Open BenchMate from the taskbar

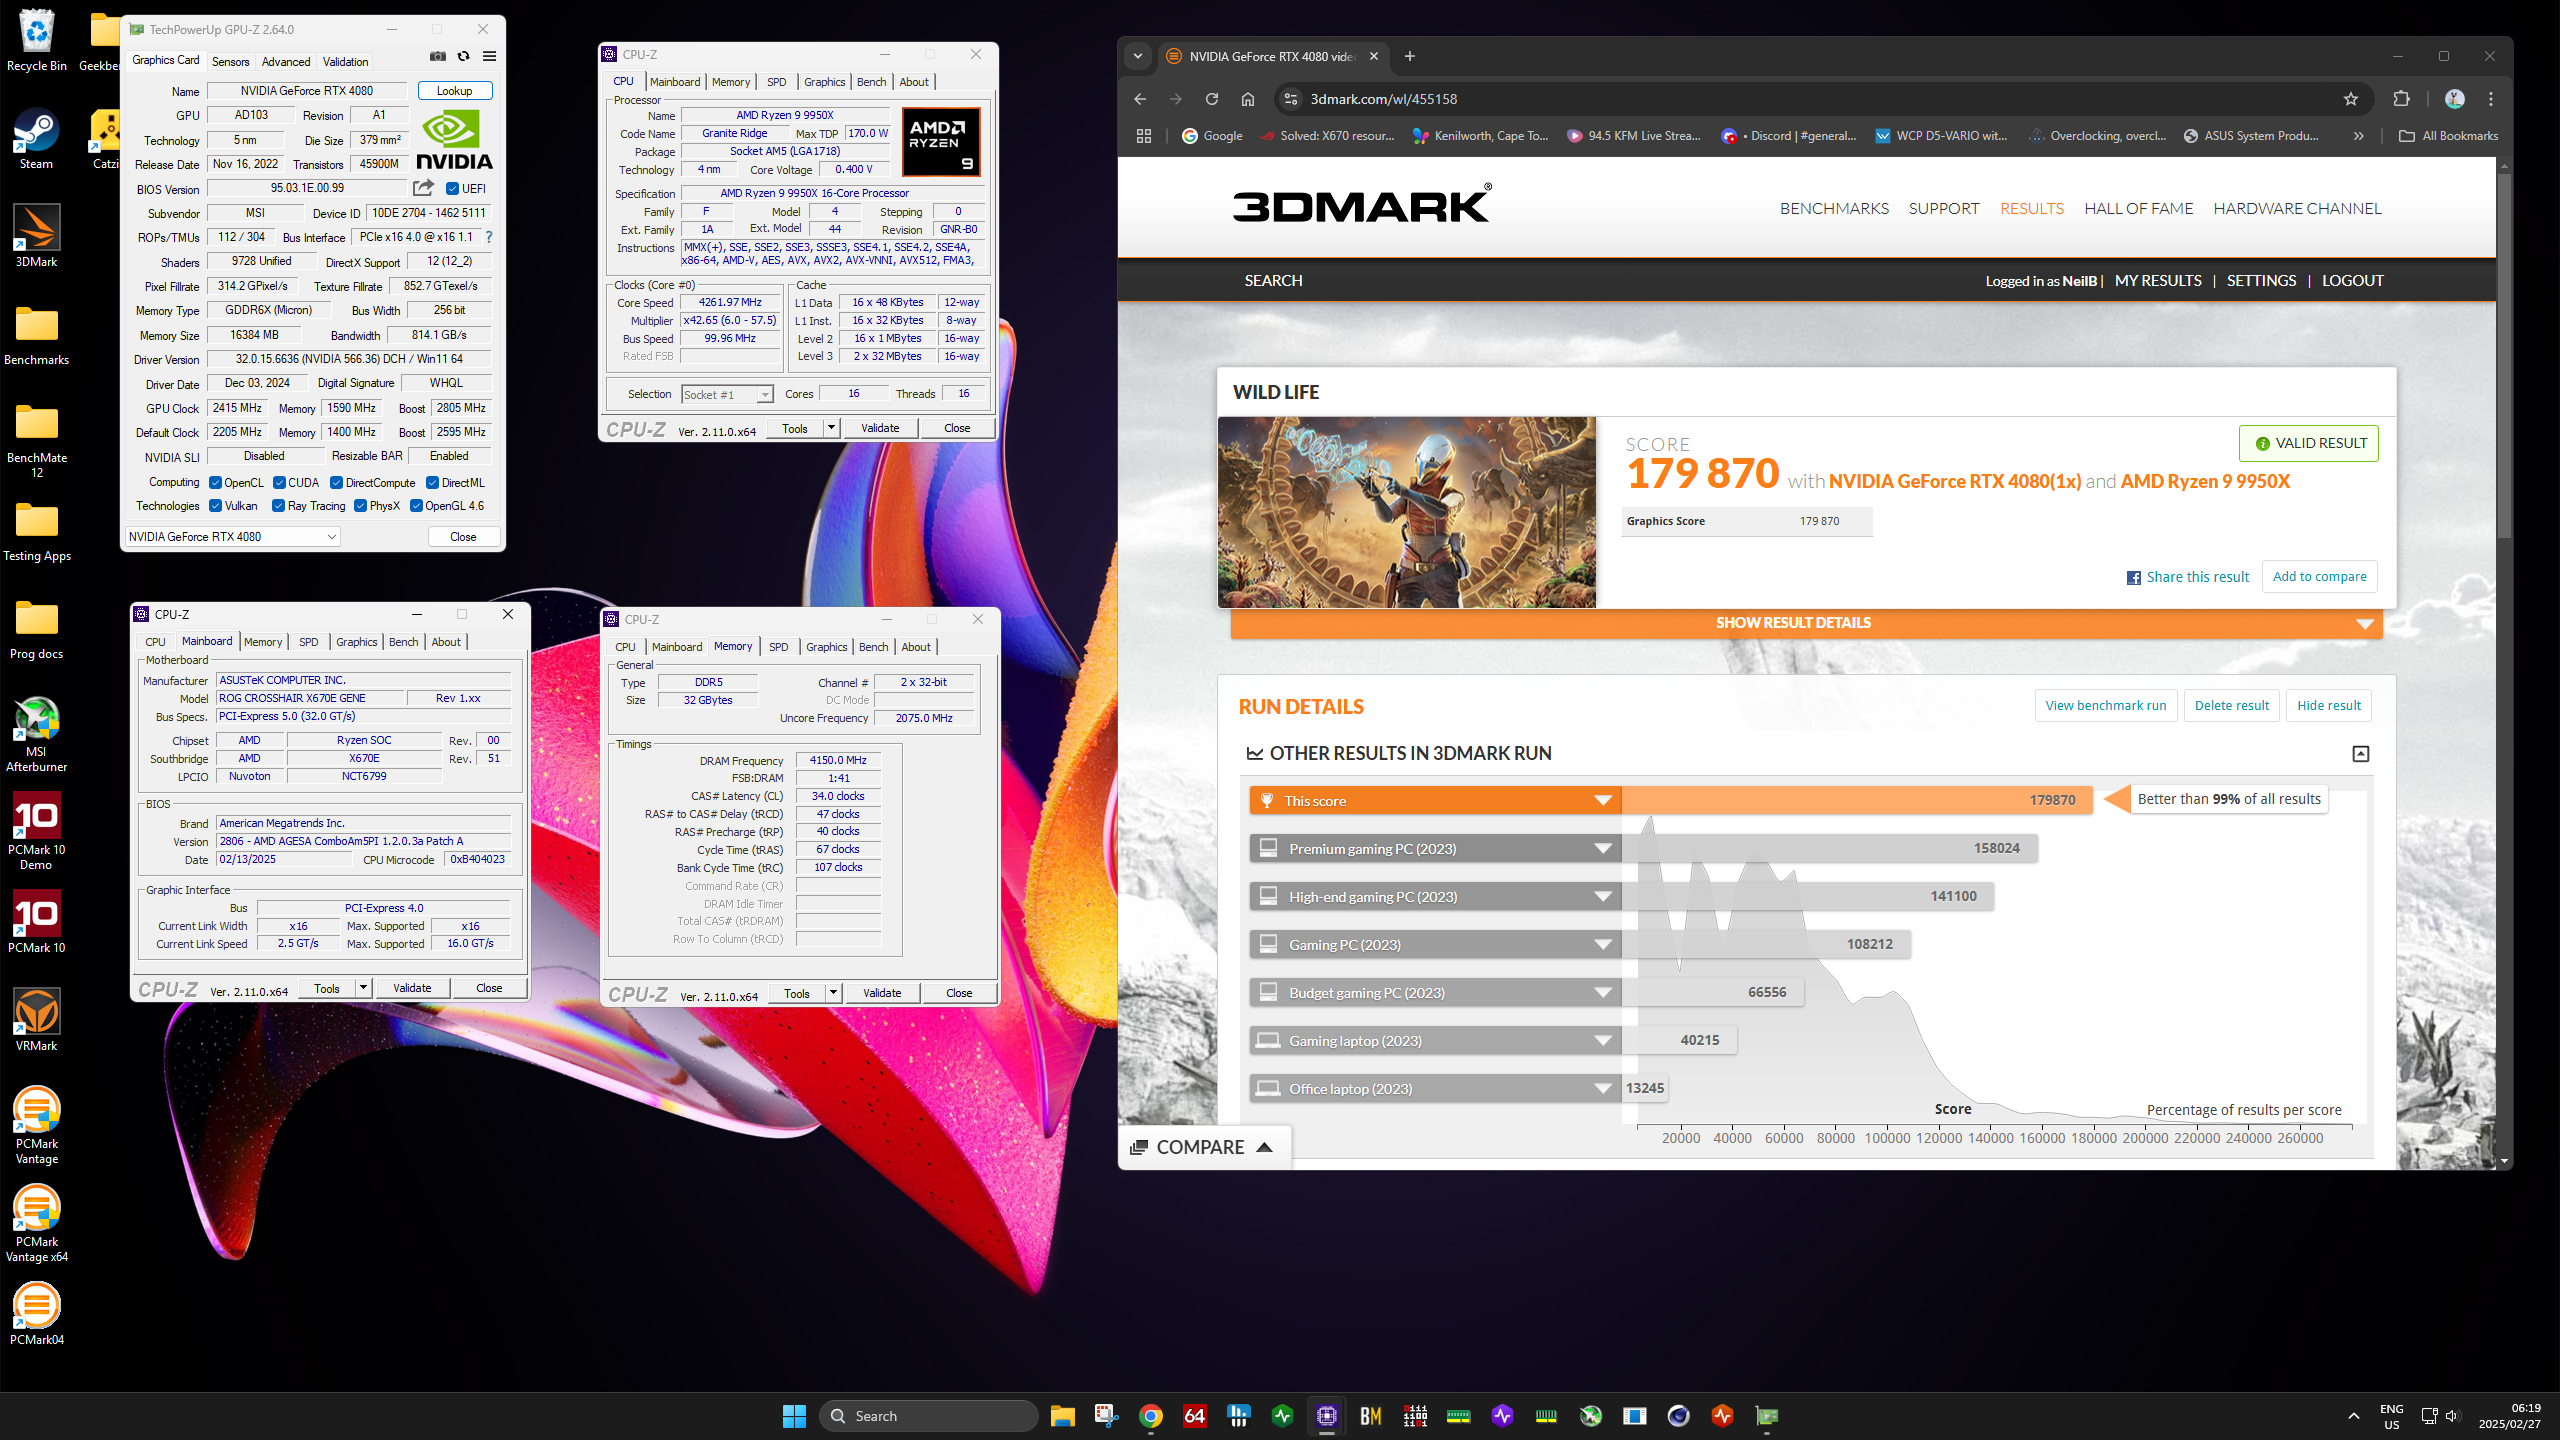pyautogui.click(x=1371, y=1416)
